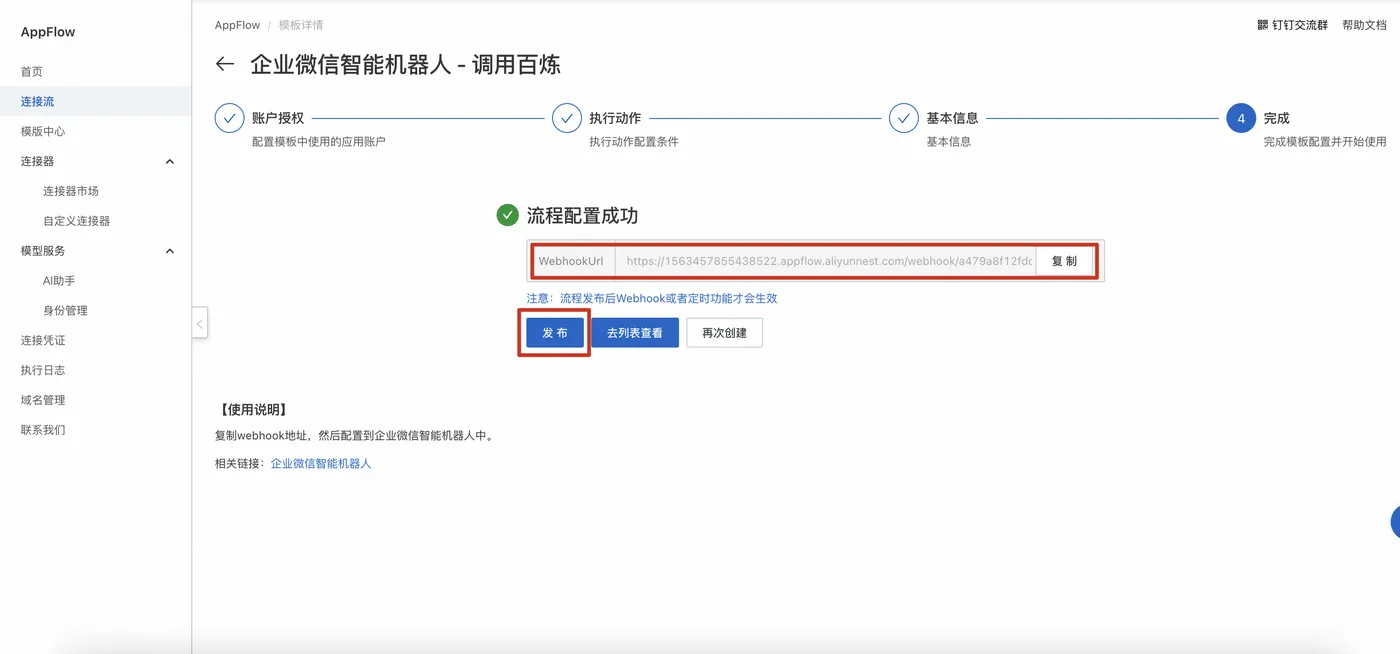Click the 复制webhook地址 instruction sentence
The width and height of the screenshot is (1400, 654).
(x=355, y=436)
